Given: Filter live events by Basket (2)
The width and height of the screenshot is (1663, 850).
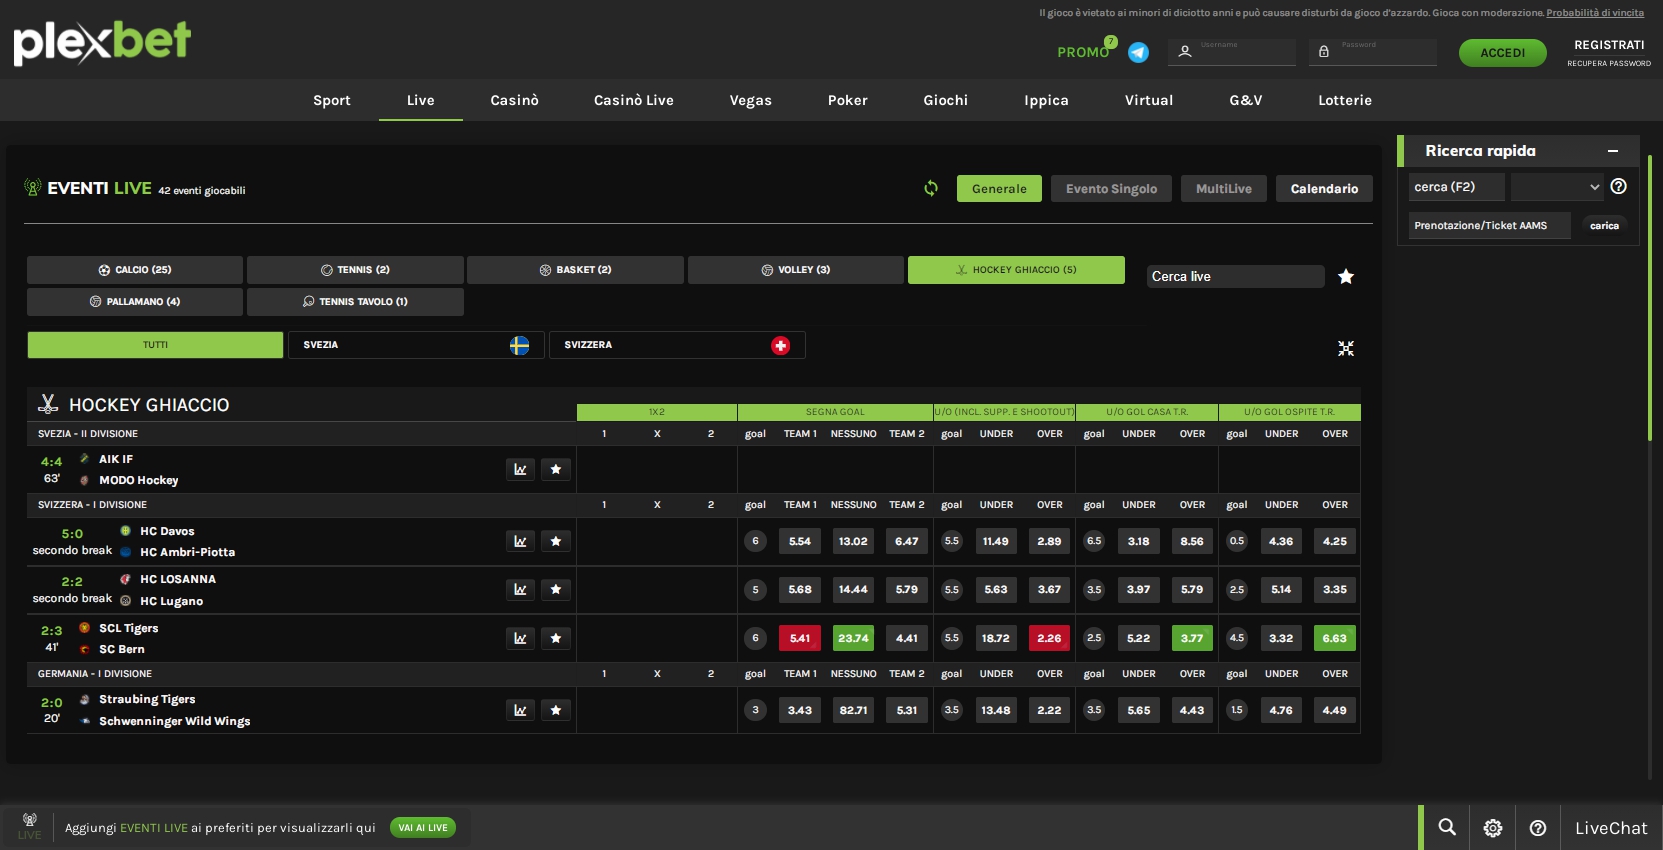Looking at the screenshot, I should pos(575,270).
